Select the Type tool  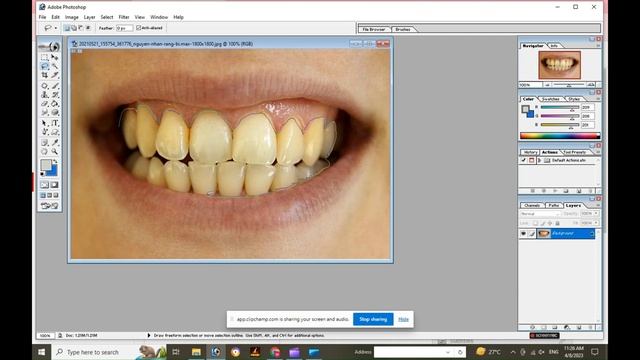(55, 123)
